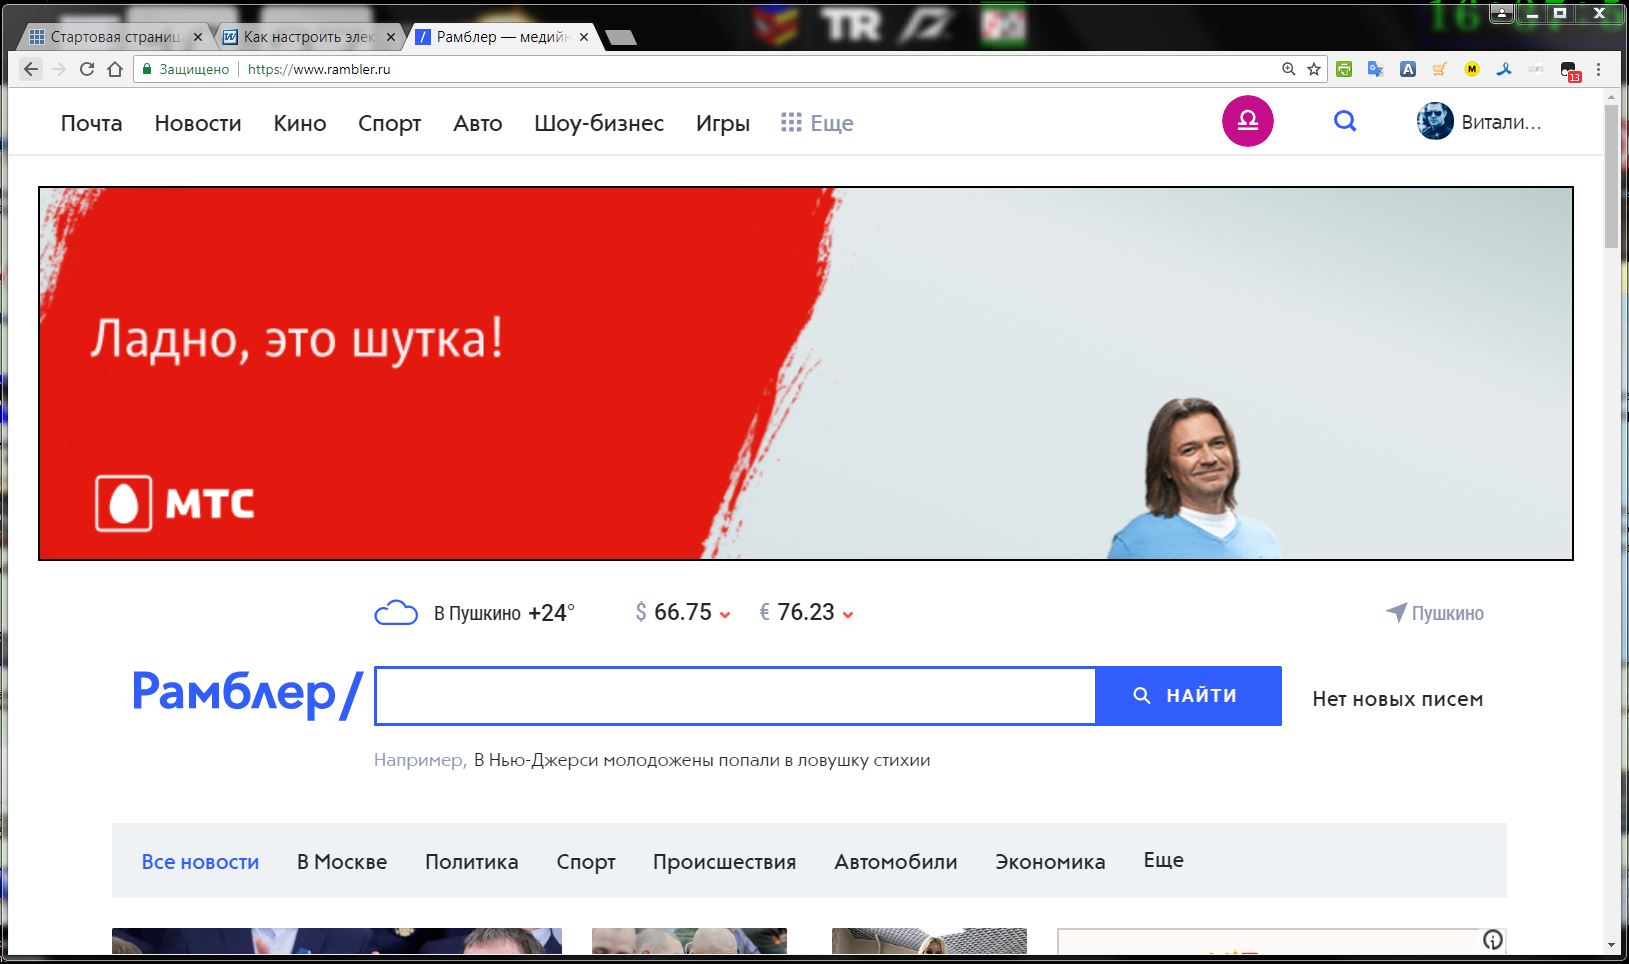
Task: Click the yellow M extension icon
Action: (1472, 69)
